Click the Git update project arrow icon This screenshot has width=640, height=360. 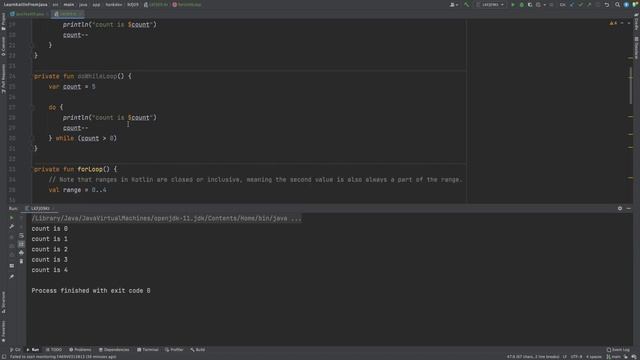(572, 5)
